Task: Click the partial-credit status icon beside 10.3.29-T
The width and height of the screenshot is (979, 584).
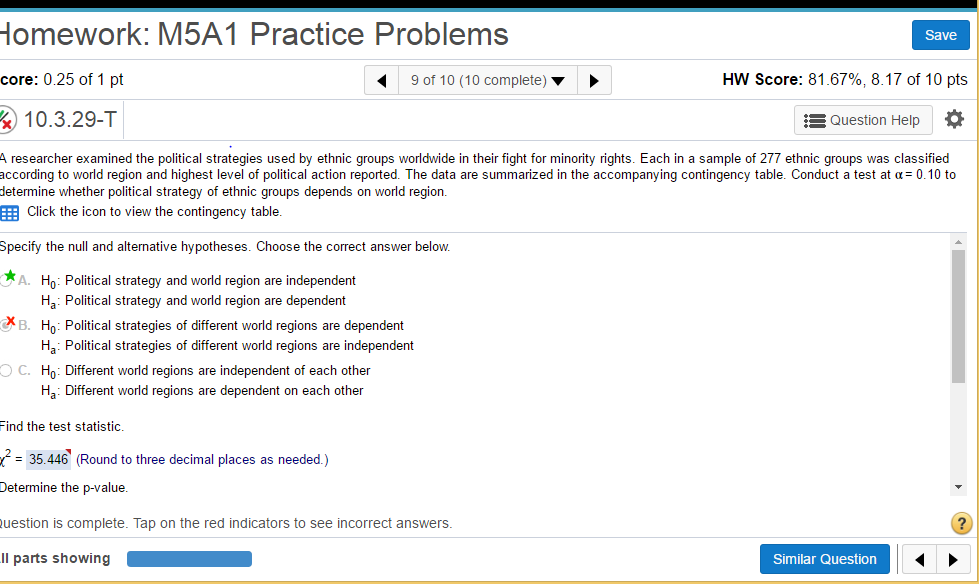Action: pyautogui.click(x=6, y=119)
